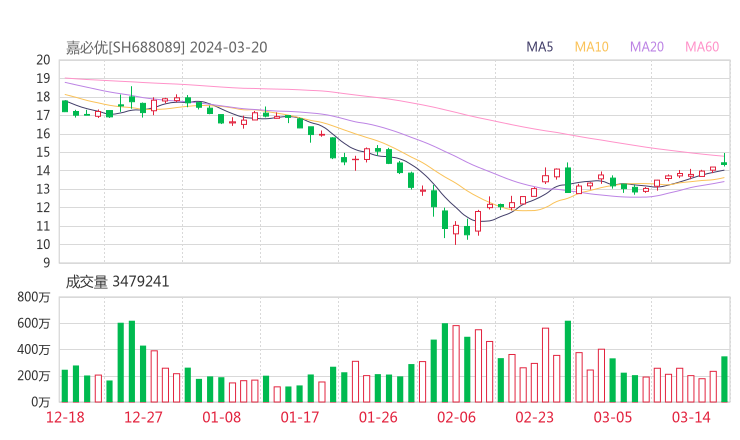Click the 01-08 date axis label

221,417
